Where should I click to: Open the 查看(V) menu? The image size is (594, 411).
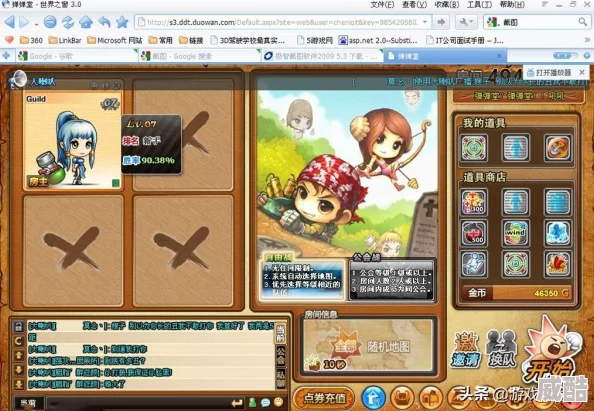414,5
